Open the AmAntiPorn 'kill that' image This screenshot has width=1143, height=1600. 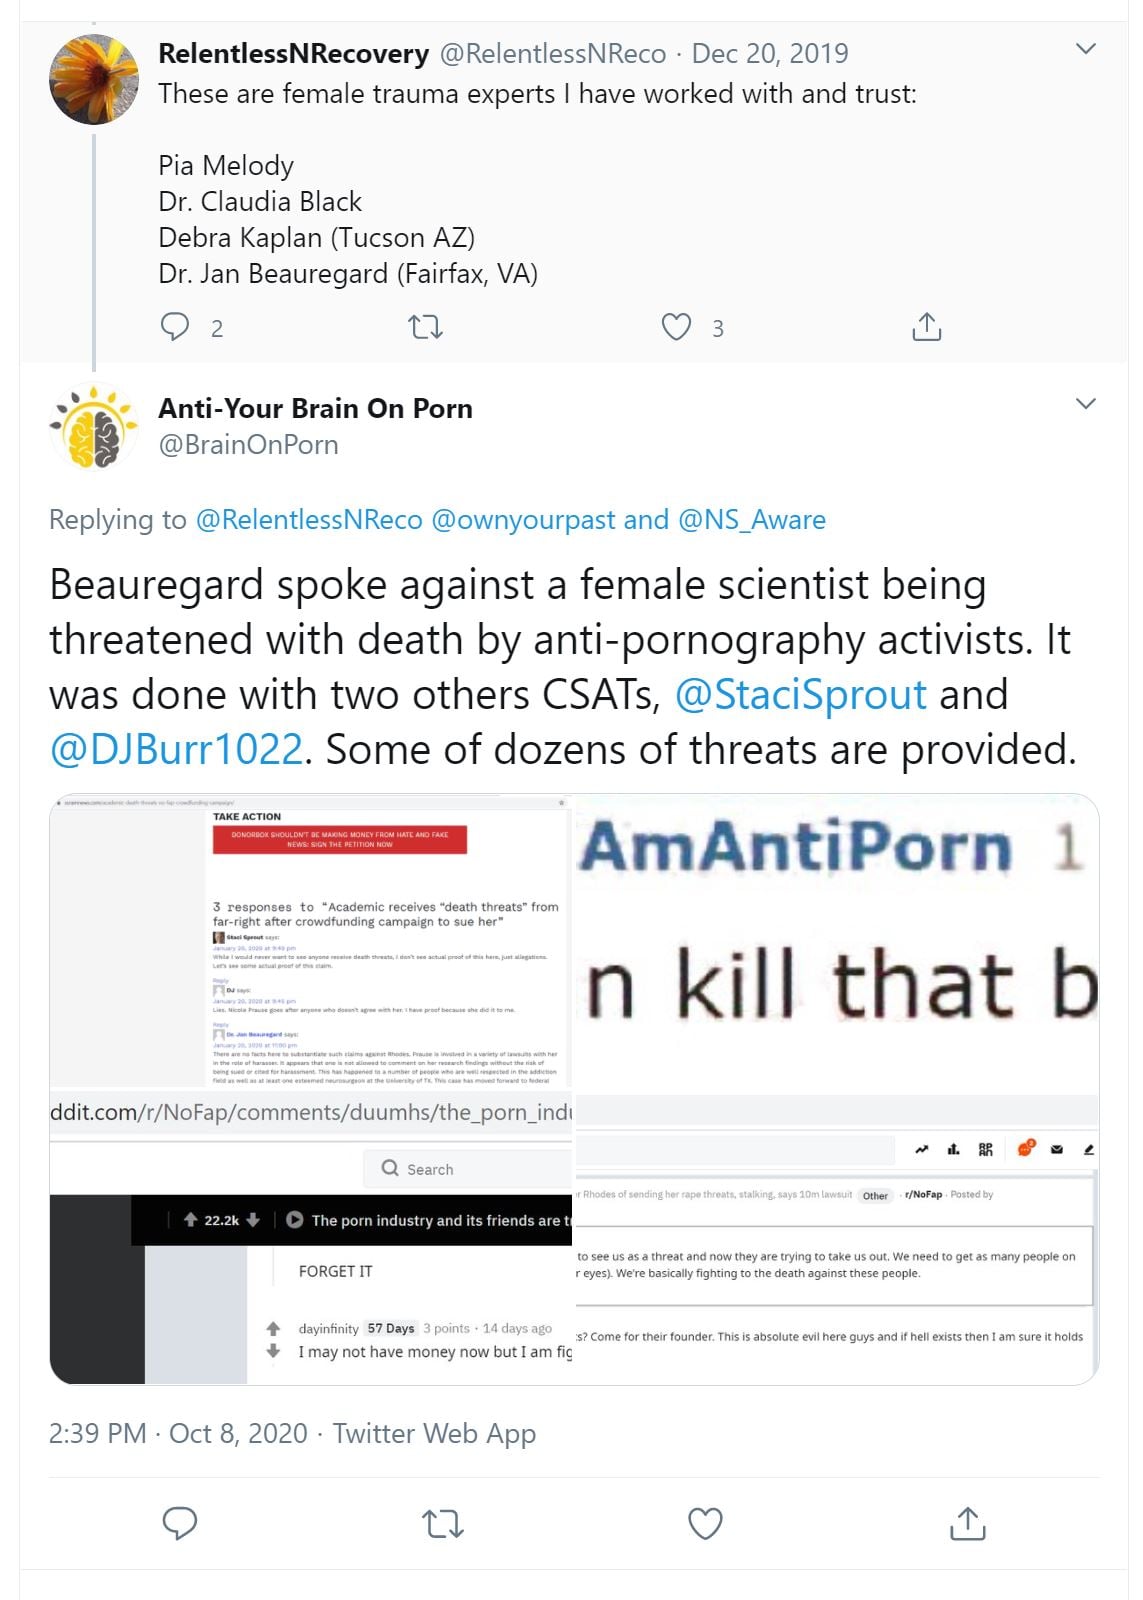(838, 941)
